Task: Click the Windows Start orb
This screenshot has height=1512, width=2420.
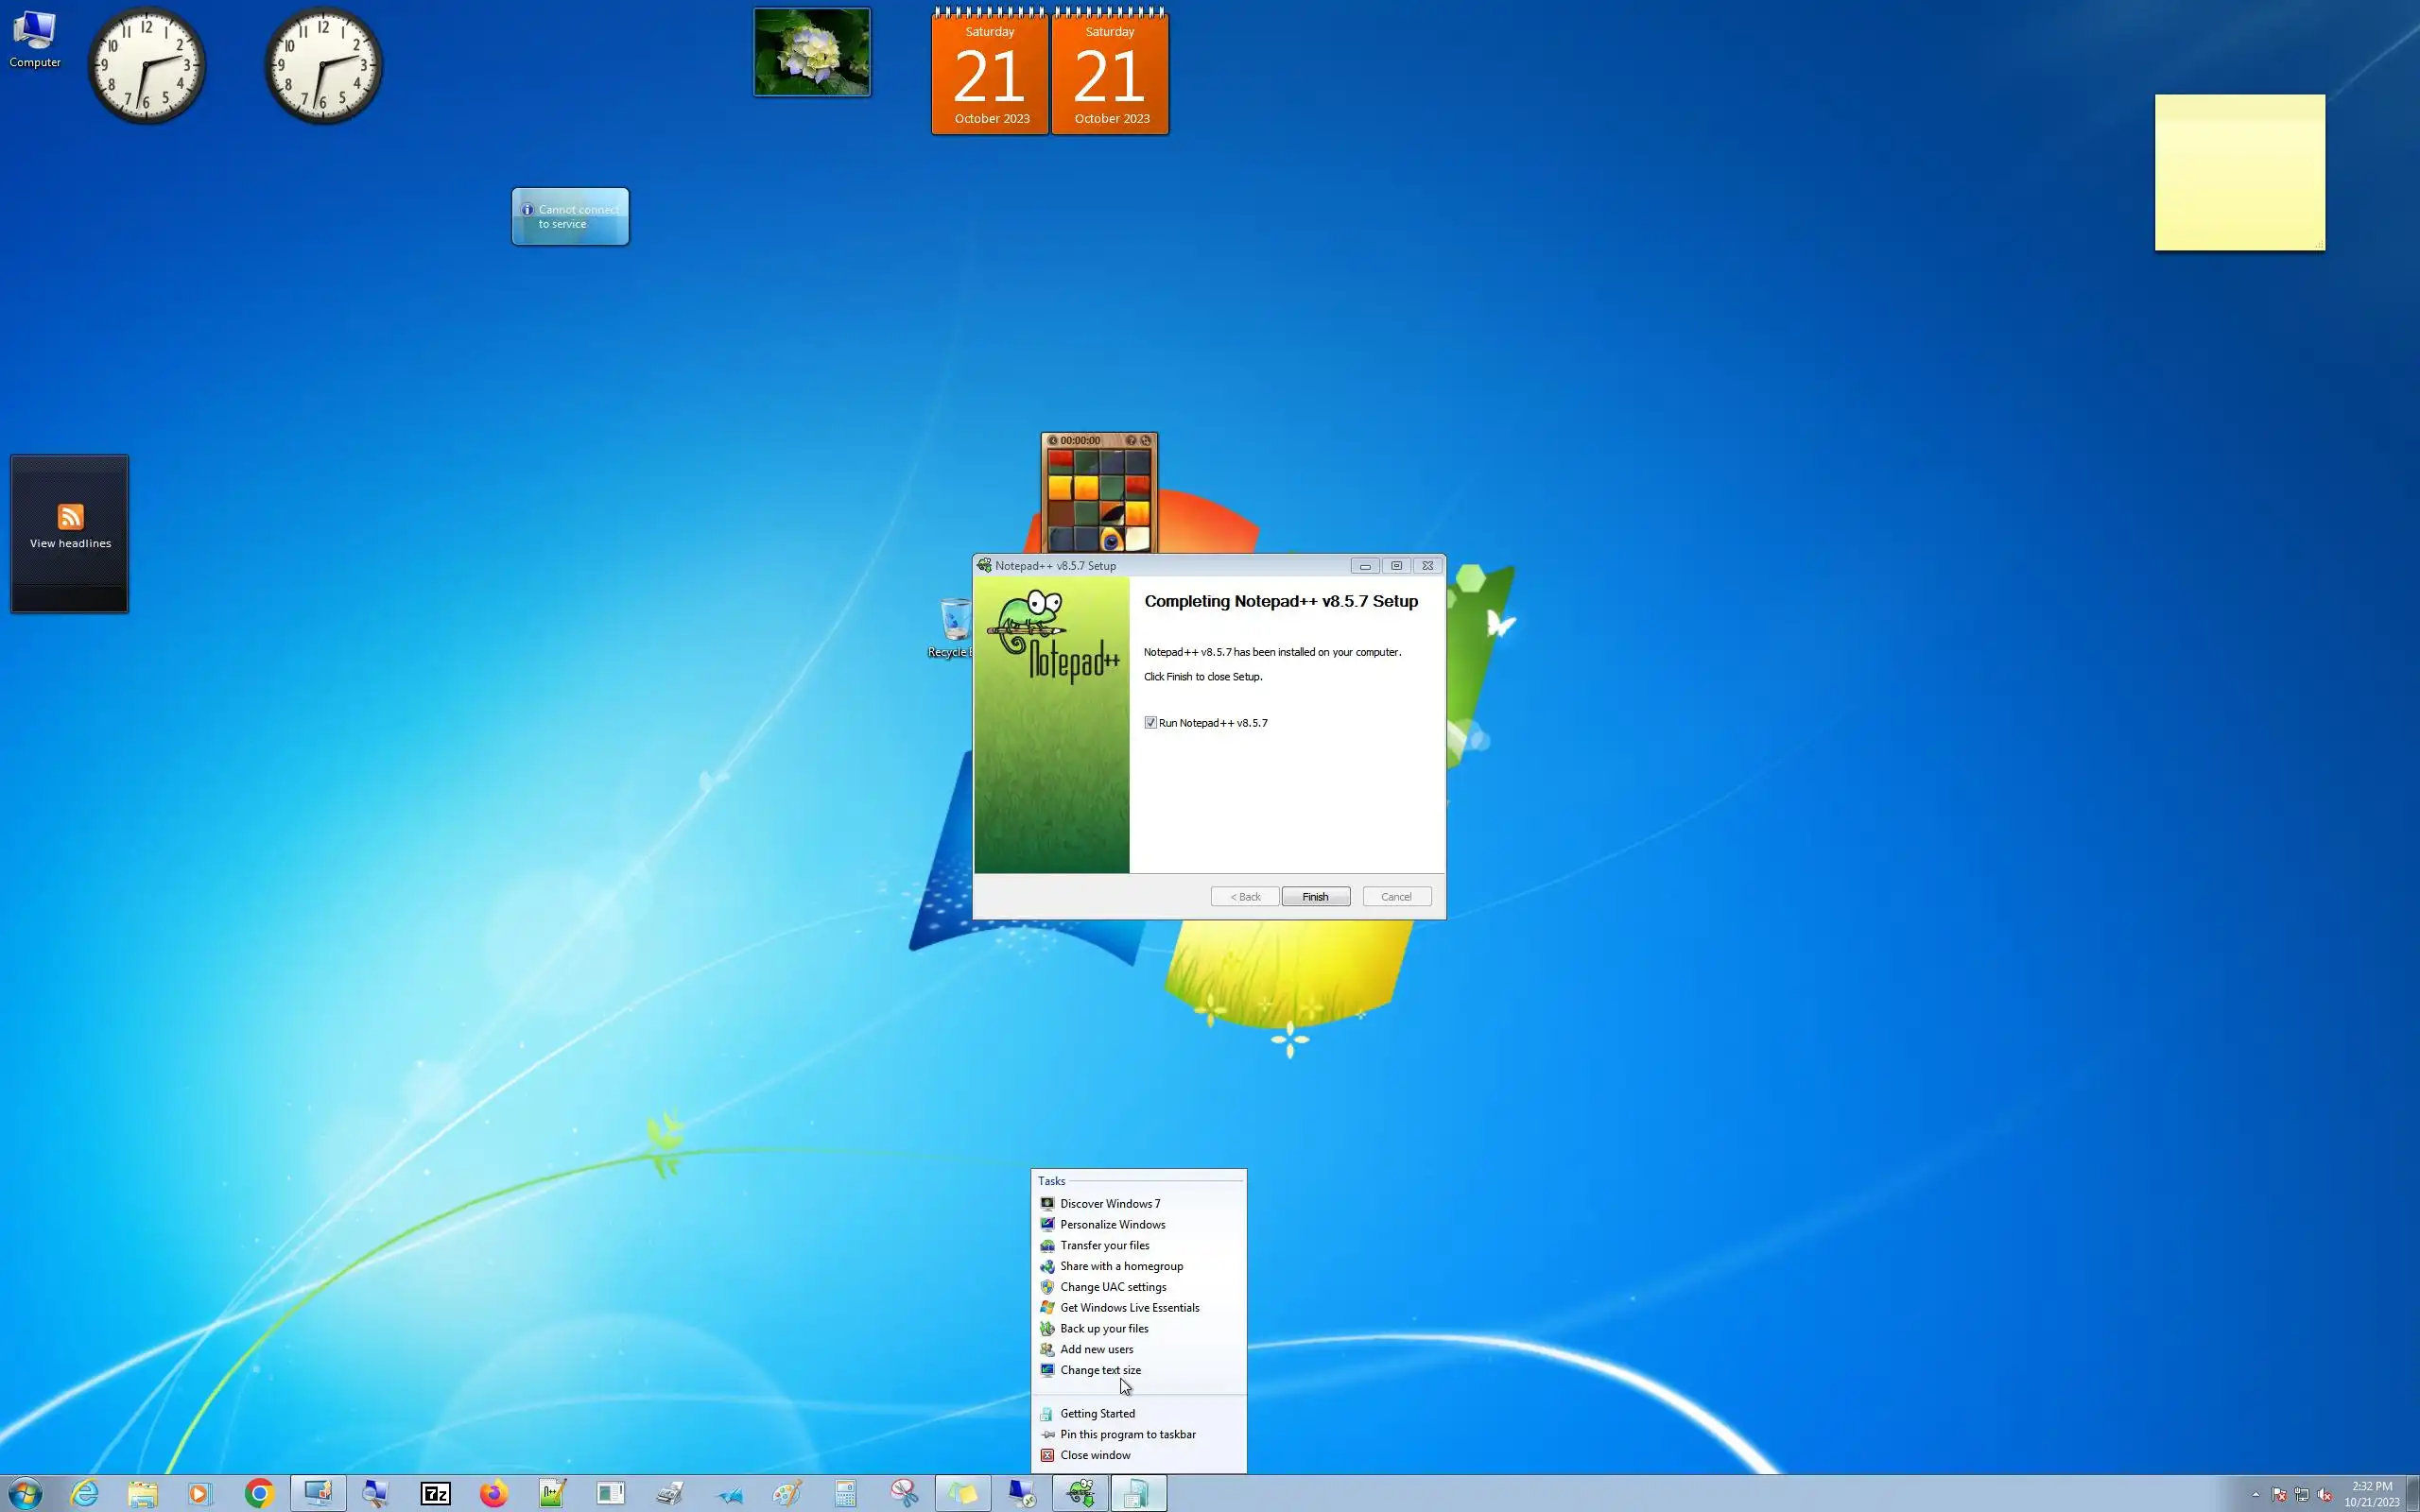Action: [26, 1493]
